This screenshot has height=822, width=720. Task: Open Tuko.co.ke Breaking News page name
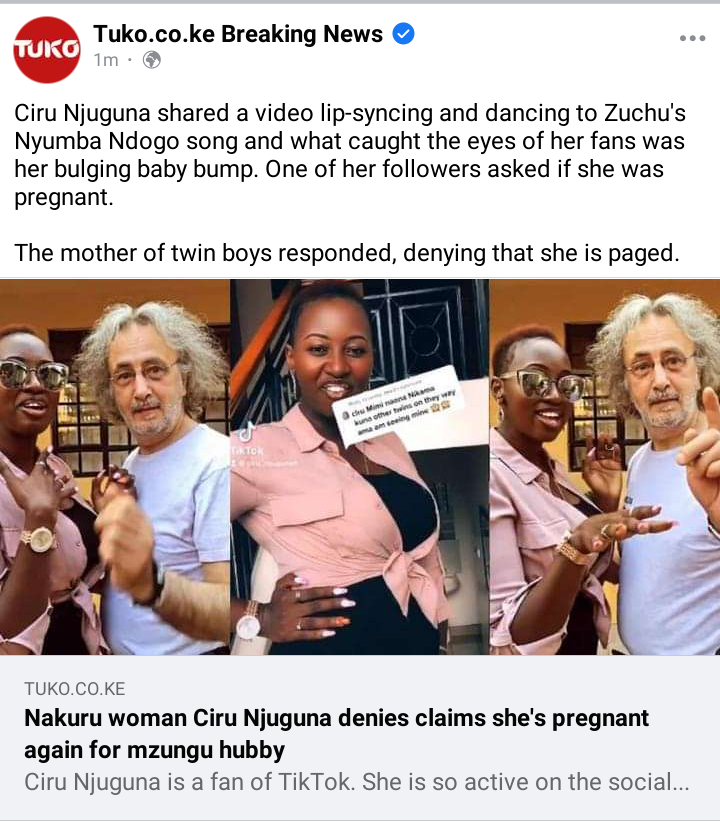tap(238, 34)
